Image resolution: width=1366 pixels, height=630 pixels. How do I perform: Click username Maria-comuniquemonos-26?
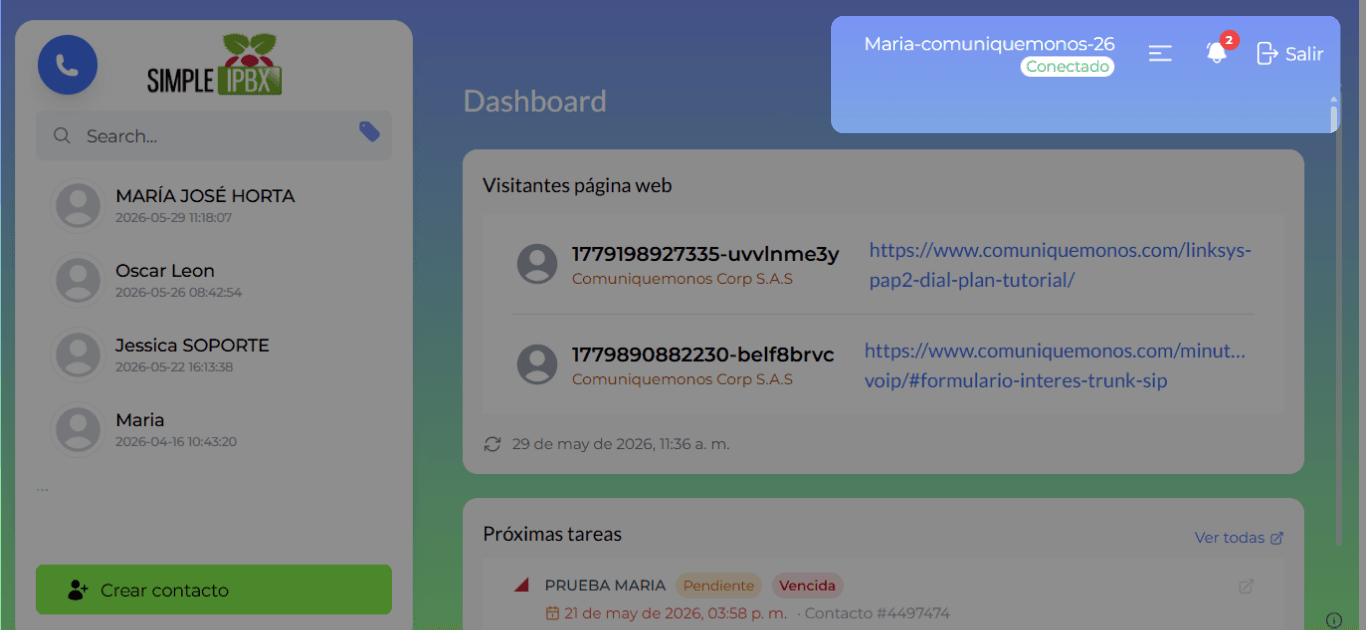click(989, 44)
